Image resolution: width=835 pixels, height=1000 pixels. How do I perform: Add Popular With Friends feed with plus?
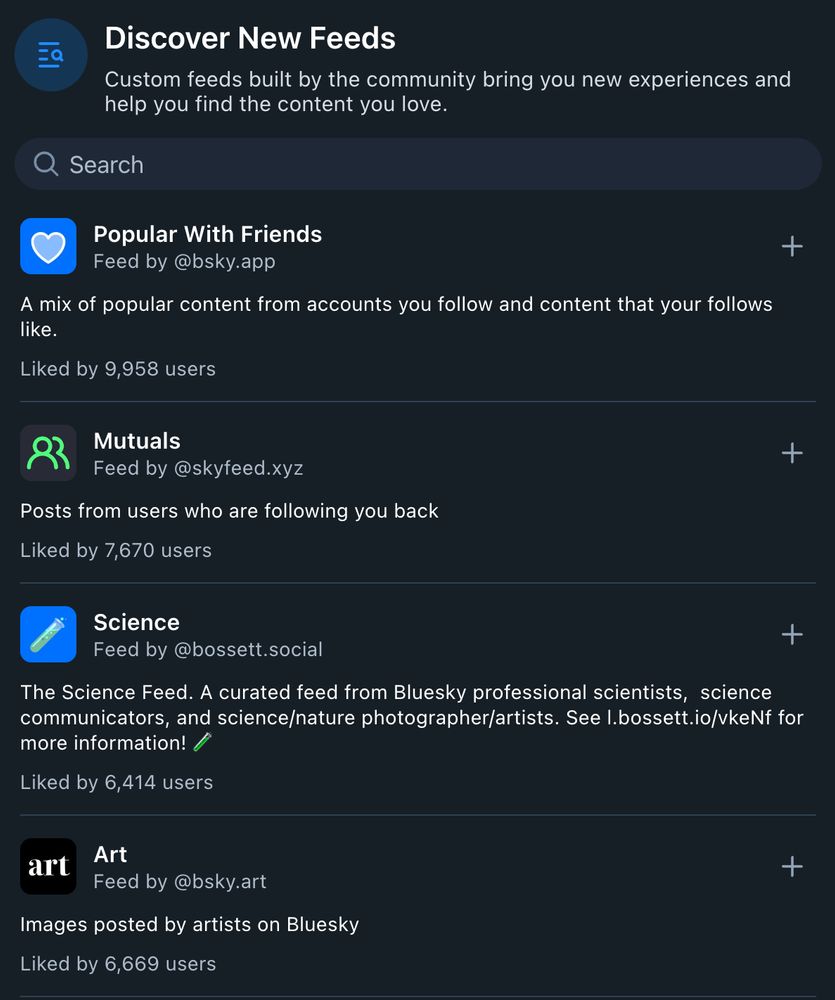(792, 246)
